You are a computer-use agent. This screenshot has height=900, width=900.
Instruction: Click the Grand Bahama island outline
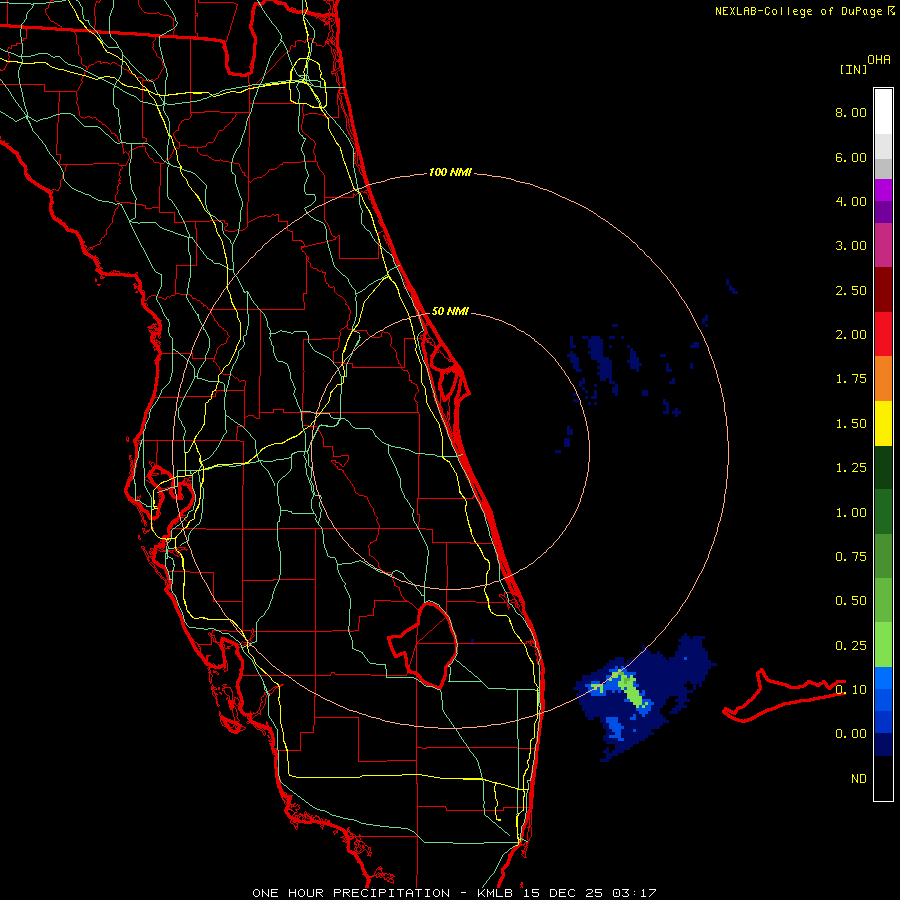tap(783, 696)
